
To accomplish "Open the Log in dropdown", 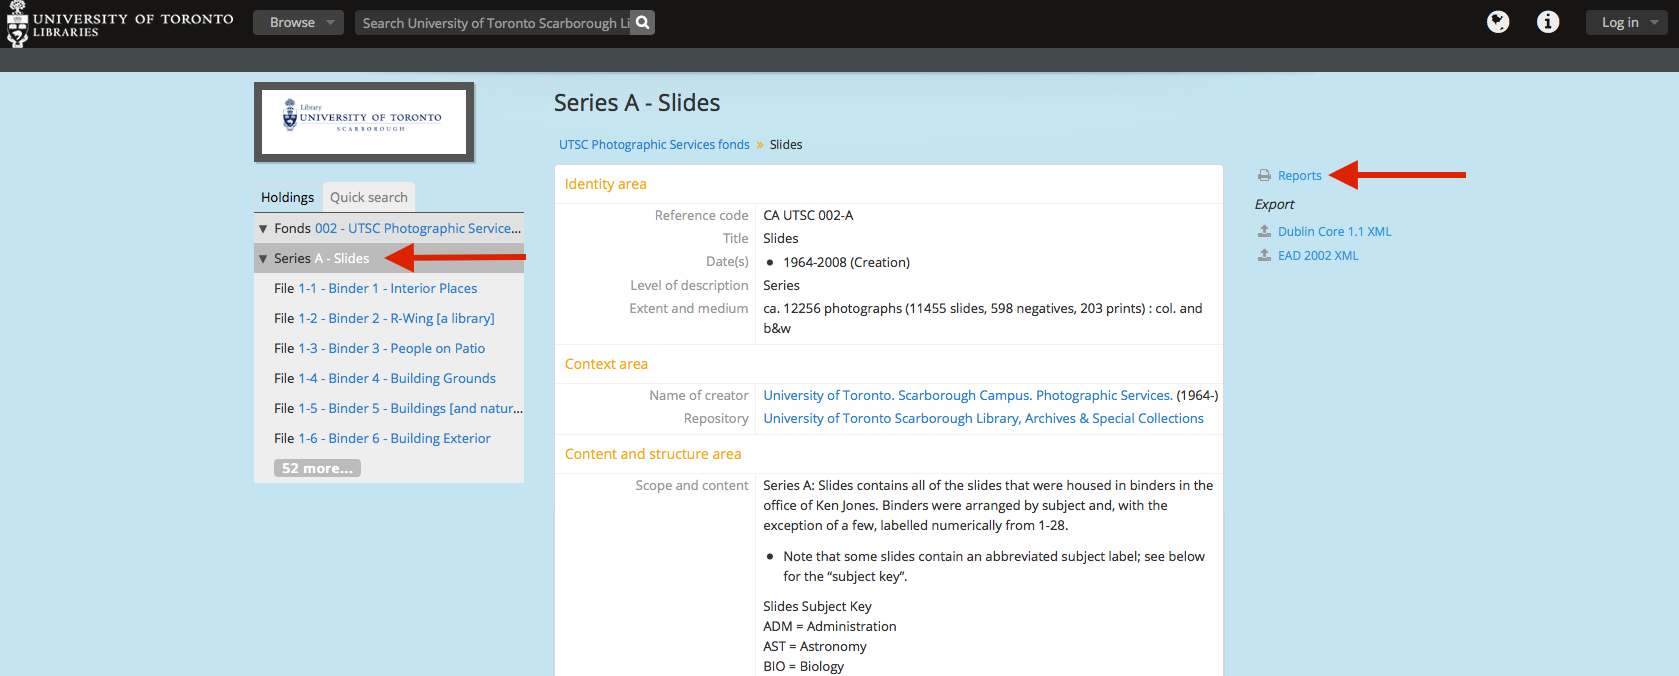I will [1626, 22].
